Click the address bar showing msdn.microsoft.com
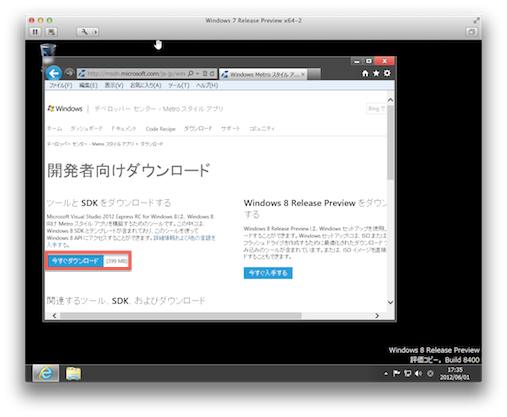507x417 pixels. [136, 73]
